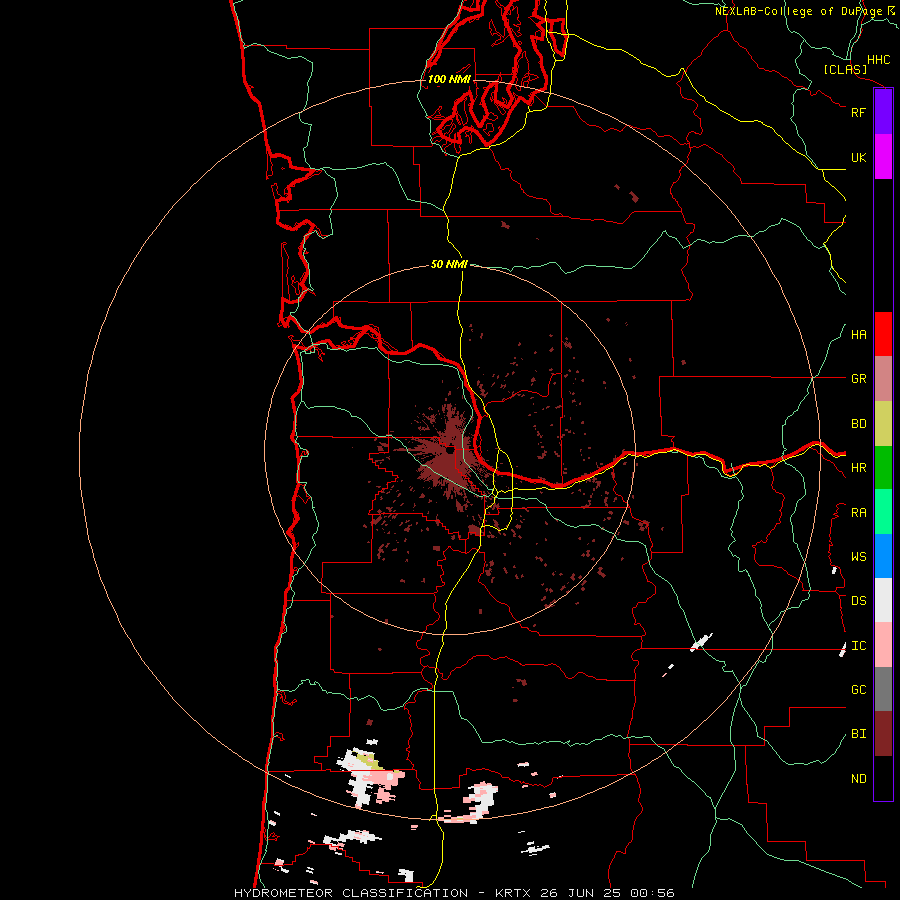
Task: Select the red HA legend color swatch
Action: pos(883,334)
